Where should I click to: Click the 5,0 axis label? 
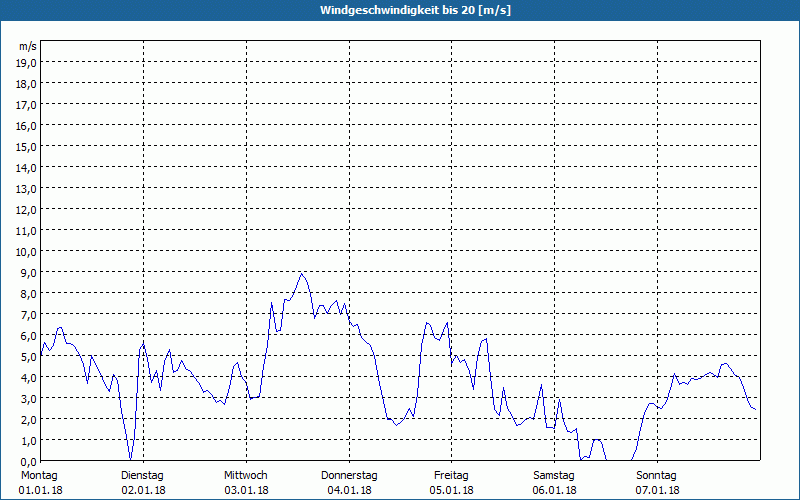tap(29, 357)
